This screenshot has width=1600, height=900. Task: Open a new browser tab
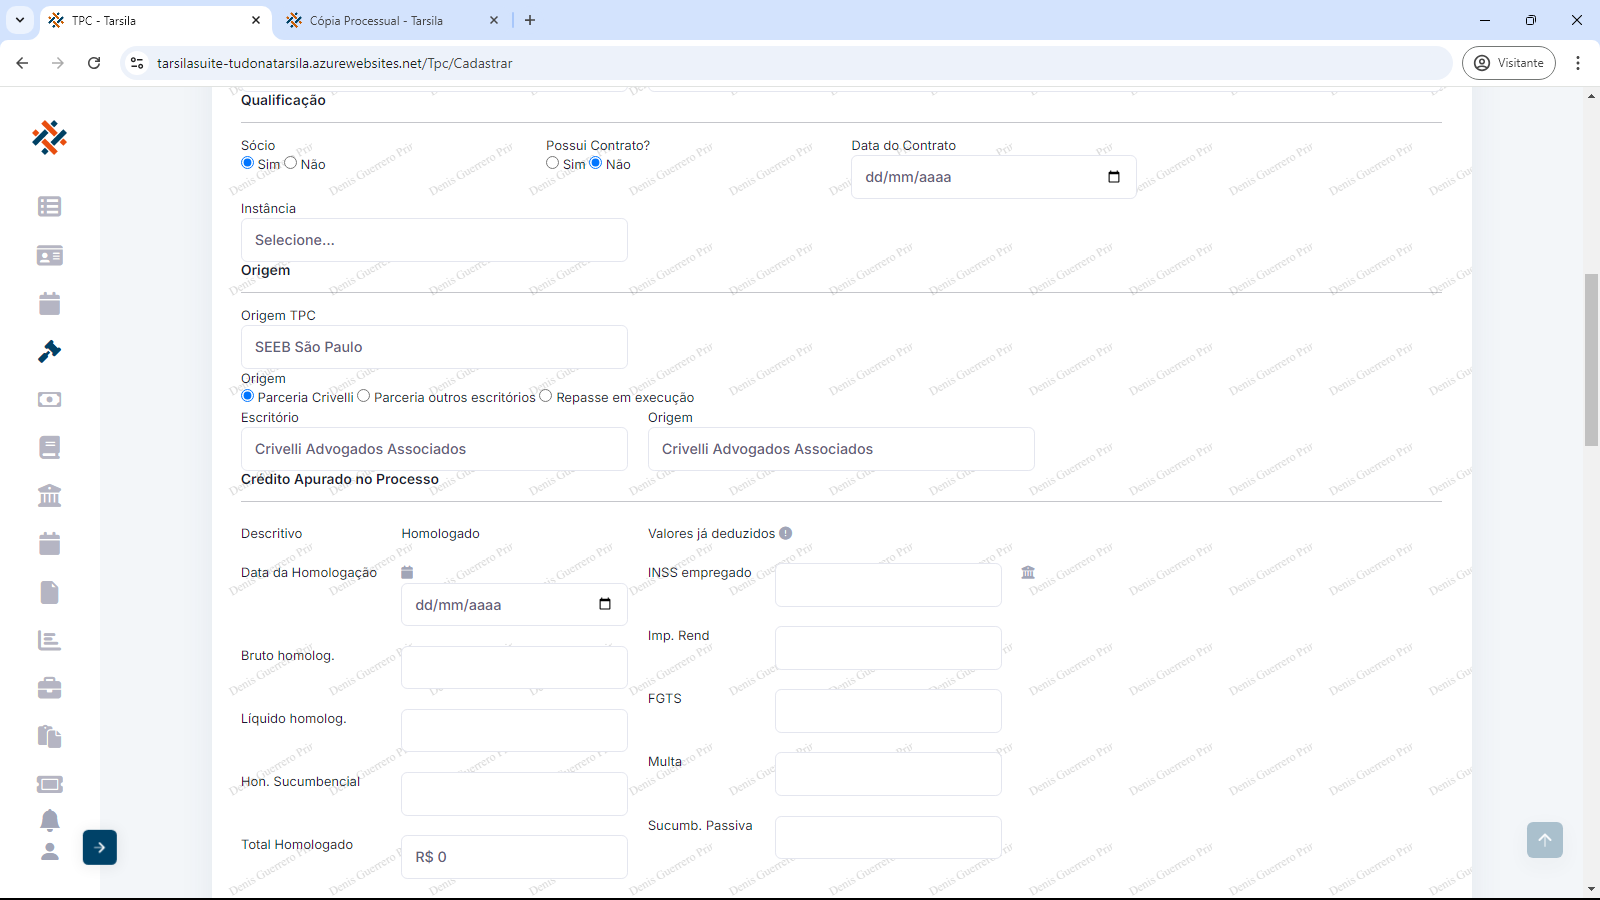(530, 20)
